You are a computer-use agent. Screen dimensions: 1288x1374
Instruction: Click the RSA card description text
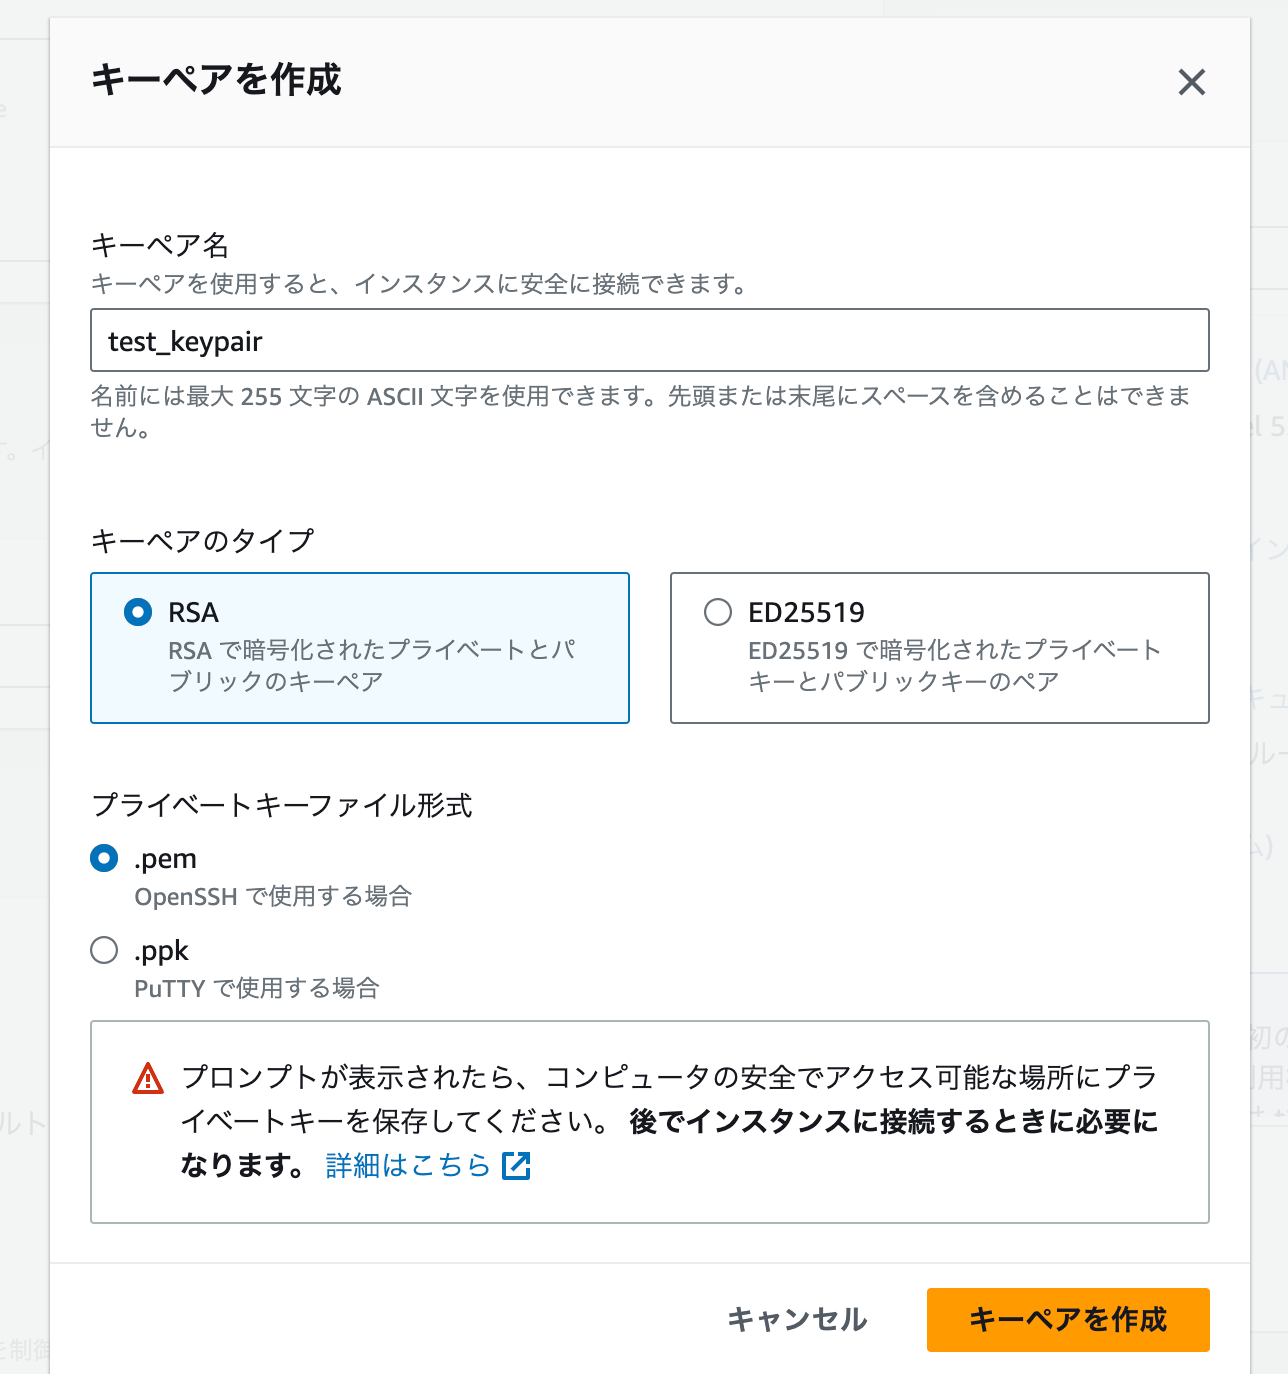(372, 666)
